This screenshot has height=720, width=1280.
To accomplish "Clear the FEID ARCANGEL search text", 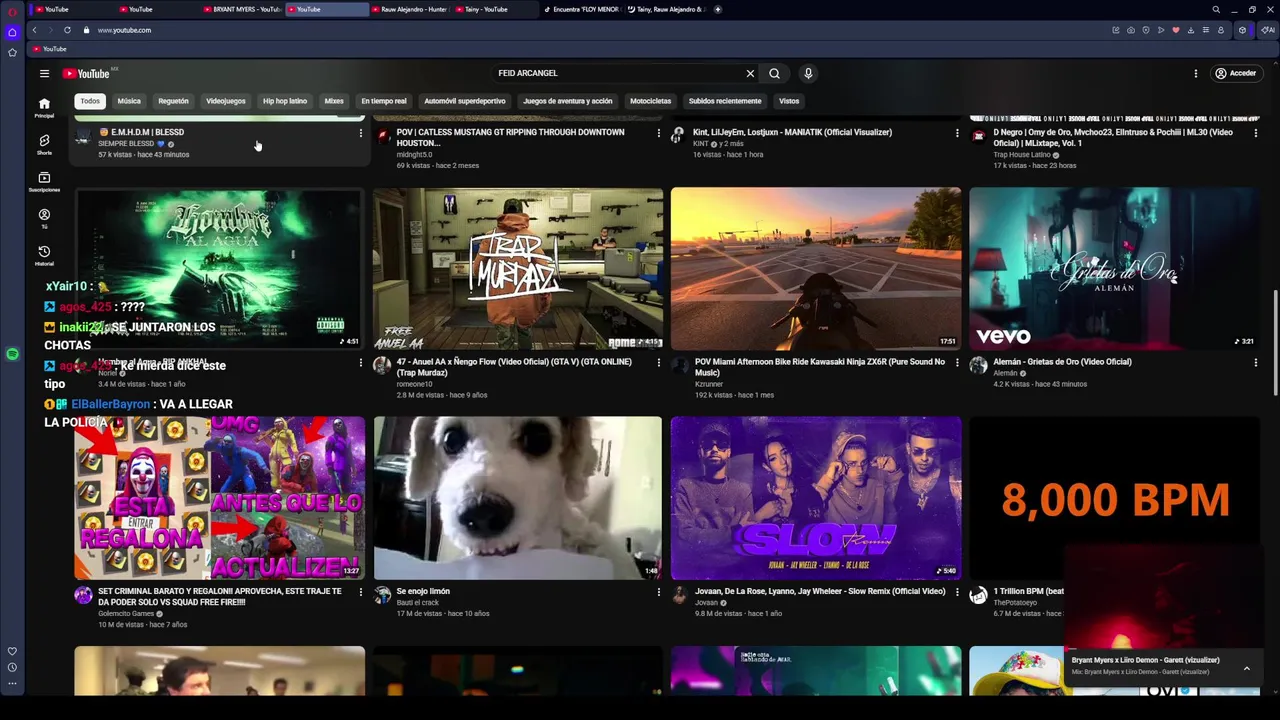I will [x=750, y=73].
